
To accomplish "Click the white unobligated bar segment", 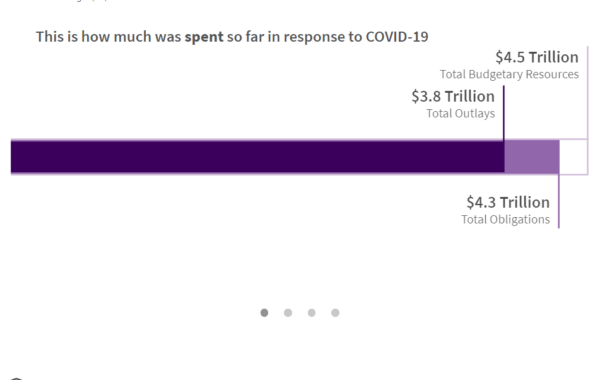I will coord(573,157).
